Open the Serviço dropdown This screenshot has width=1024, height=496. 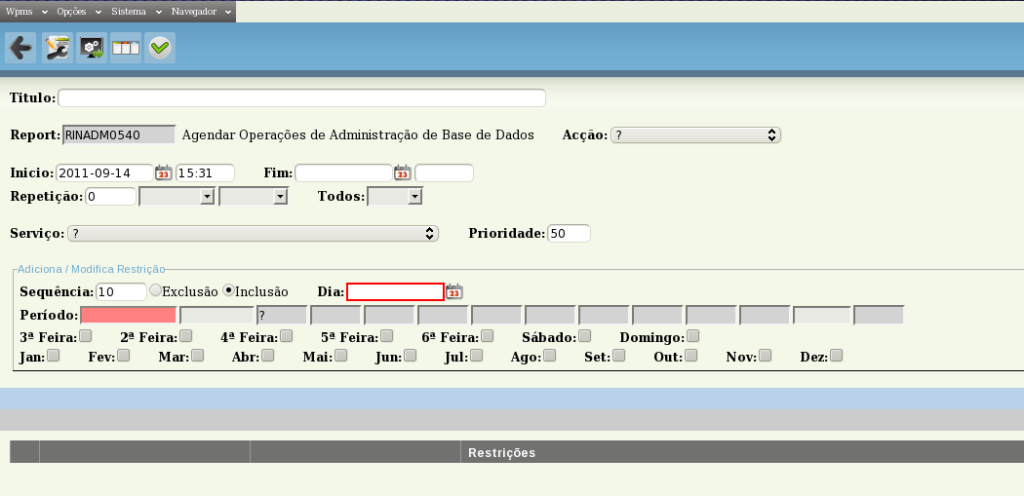point(253,234)
